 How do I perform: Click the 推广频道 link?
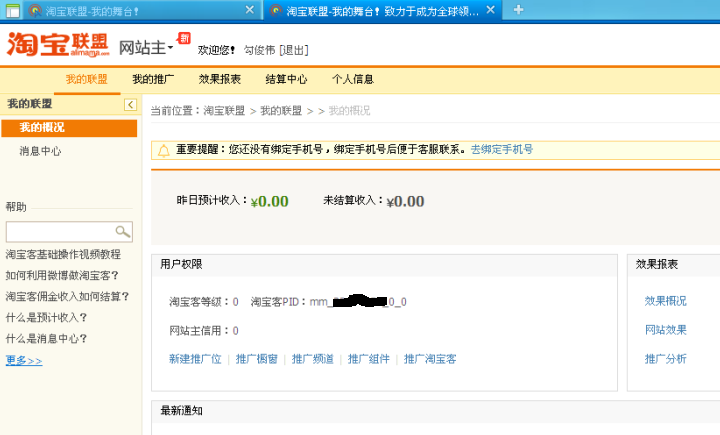313,359
